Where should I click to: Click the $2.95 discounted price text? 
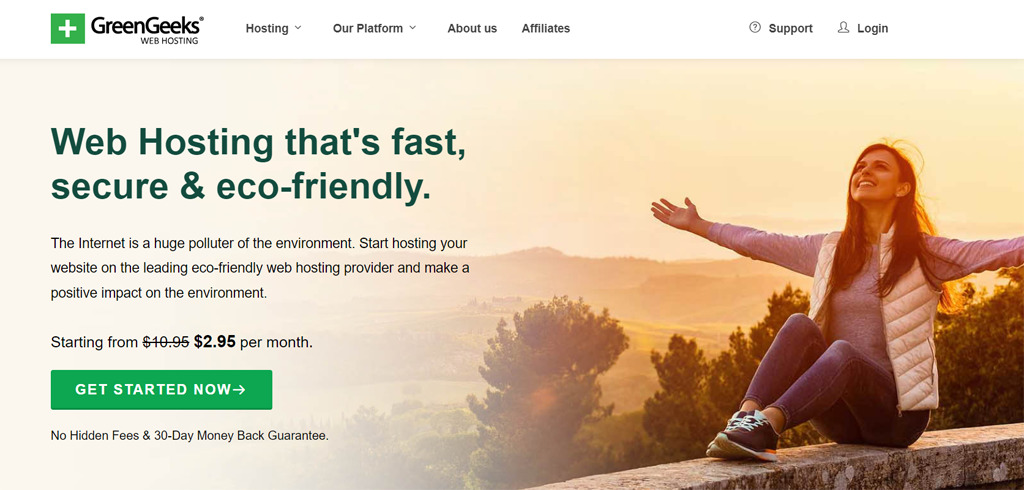215,341
